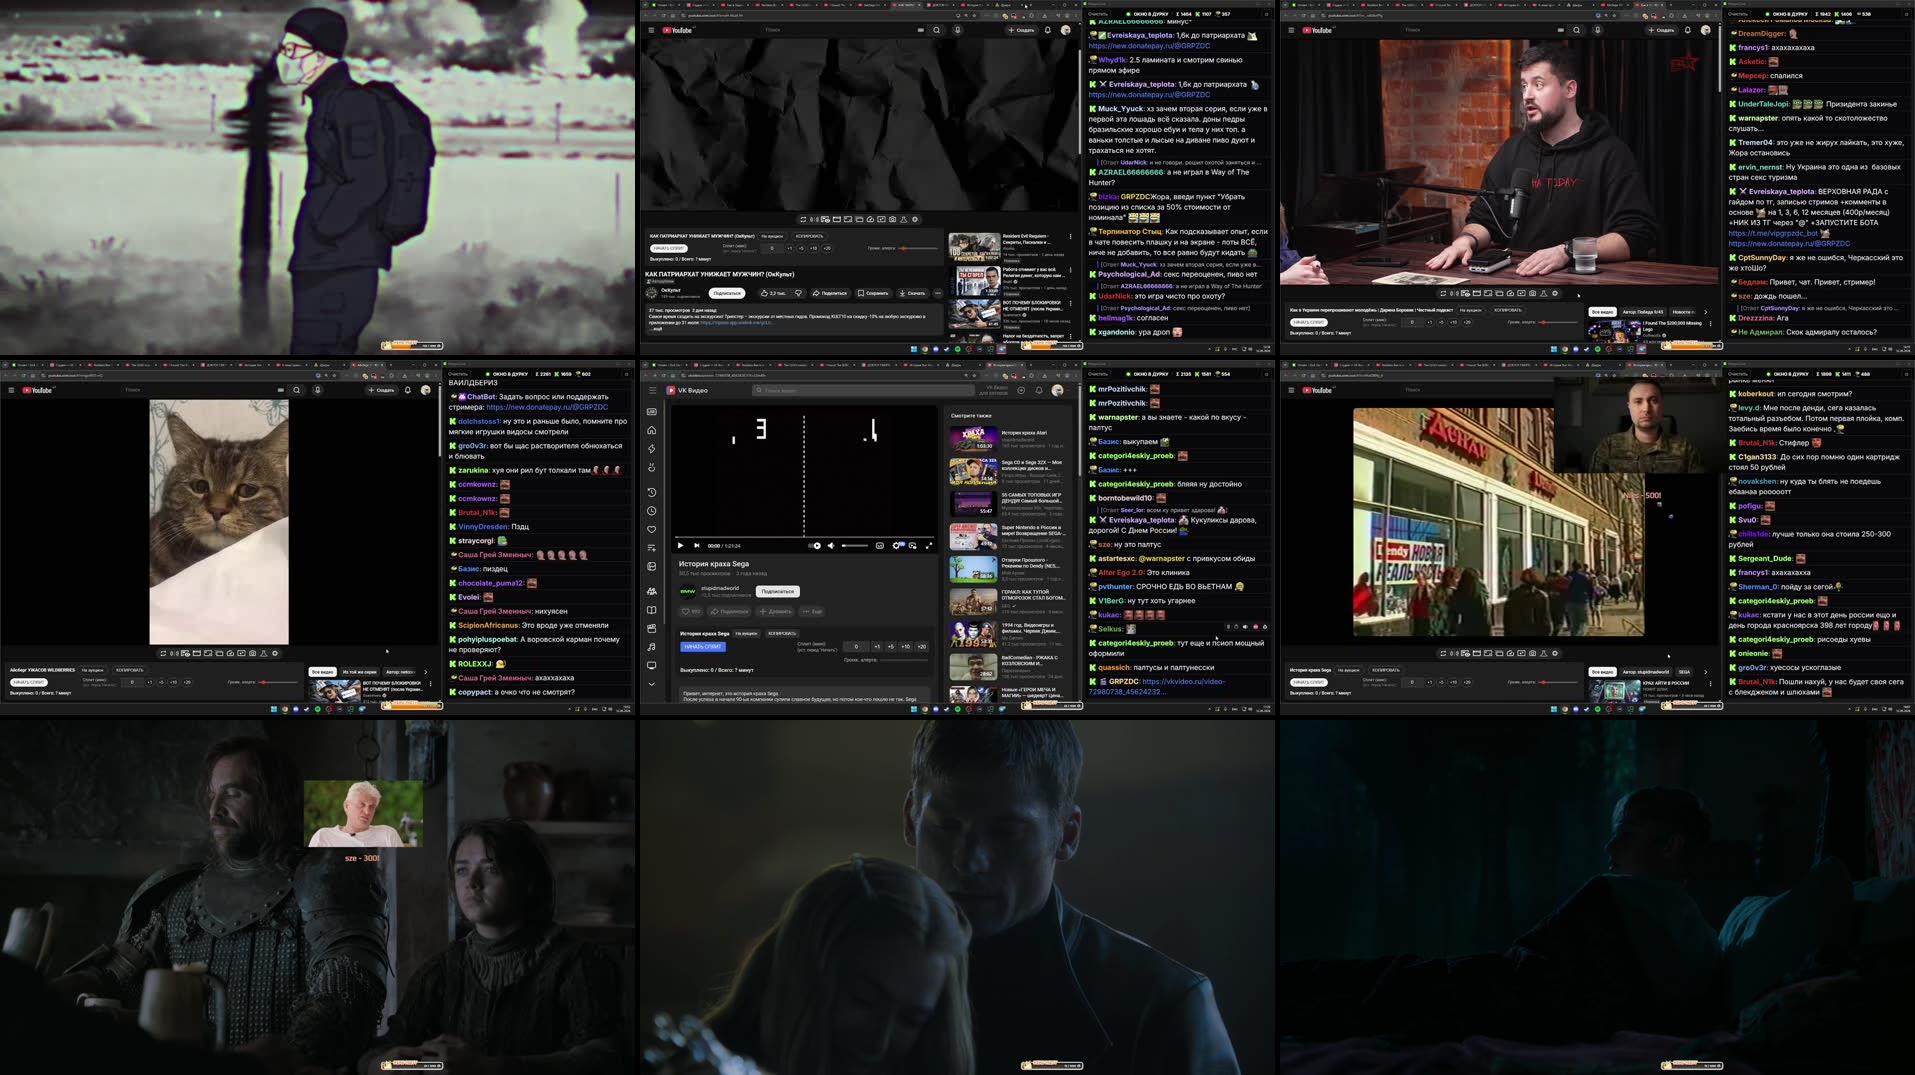Show more filter chips in Dendy panel
The height and width of the screenshot is (1075, 1915).
[1706, 672]
